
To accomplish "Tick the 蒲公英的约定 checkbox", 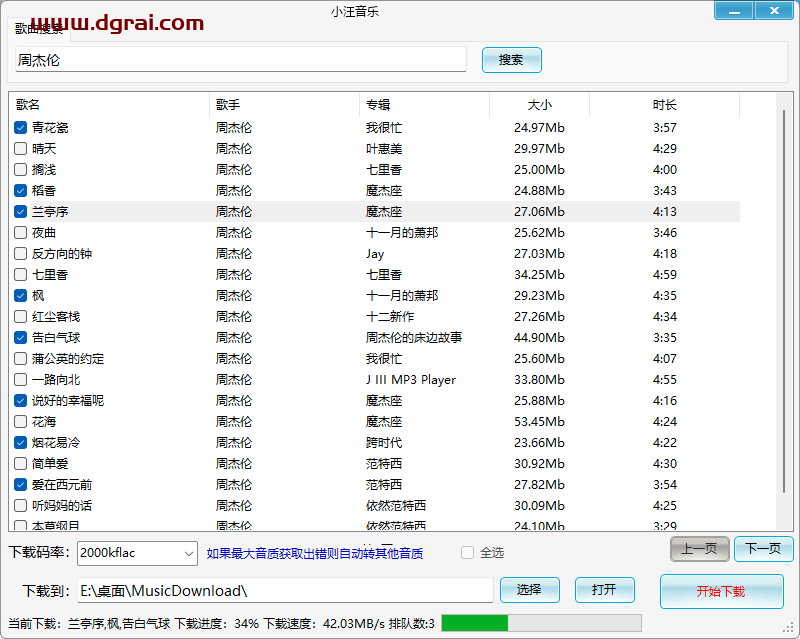I will [20, 359].
